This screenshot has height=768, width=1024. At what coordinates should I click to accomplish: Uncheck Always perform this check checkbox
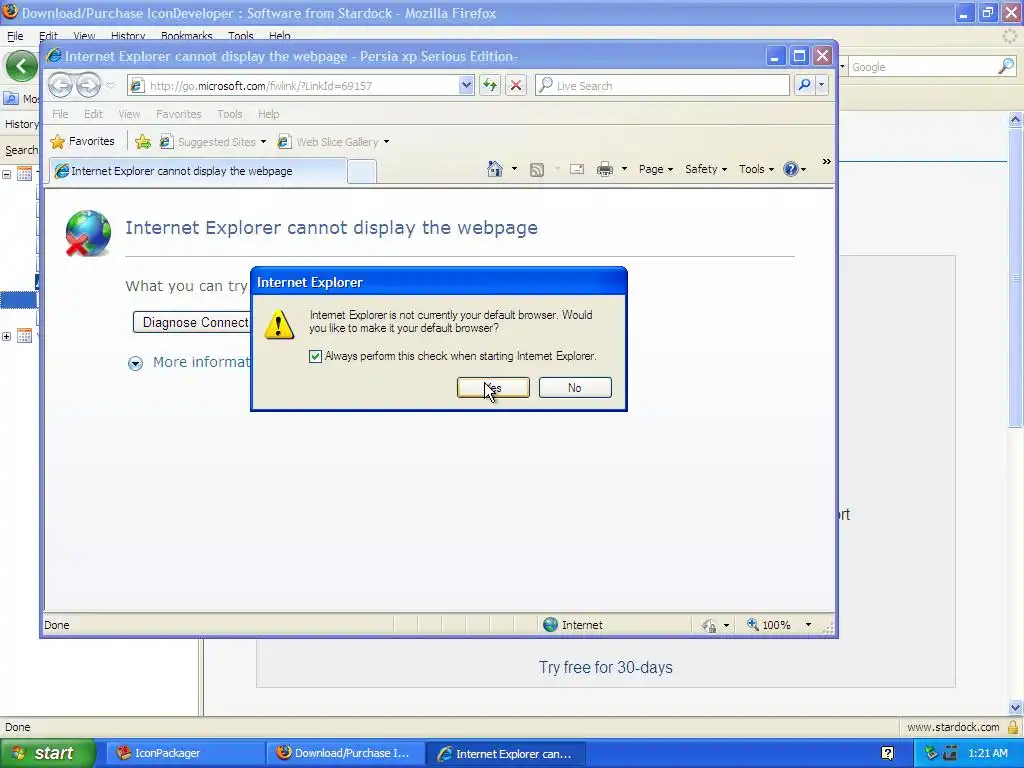point(315,356)
